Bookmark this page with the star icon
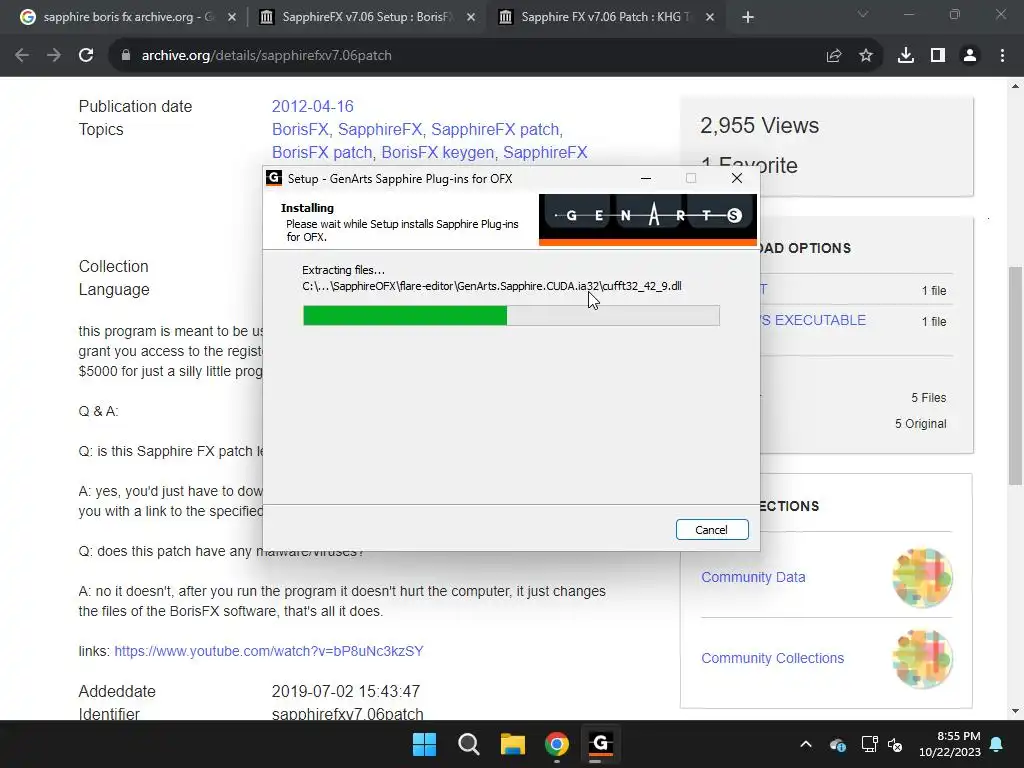1024x768 pixels. 866,56
